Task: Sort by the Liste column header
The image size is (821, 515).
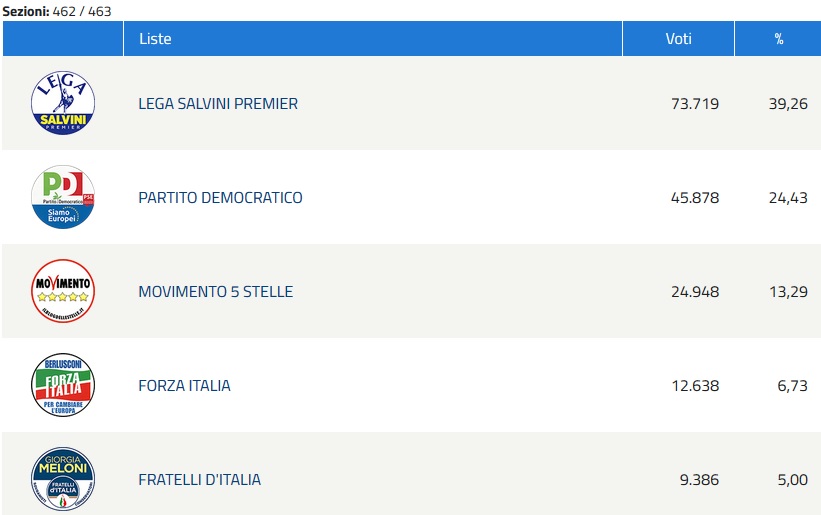Action: [155, 39]
